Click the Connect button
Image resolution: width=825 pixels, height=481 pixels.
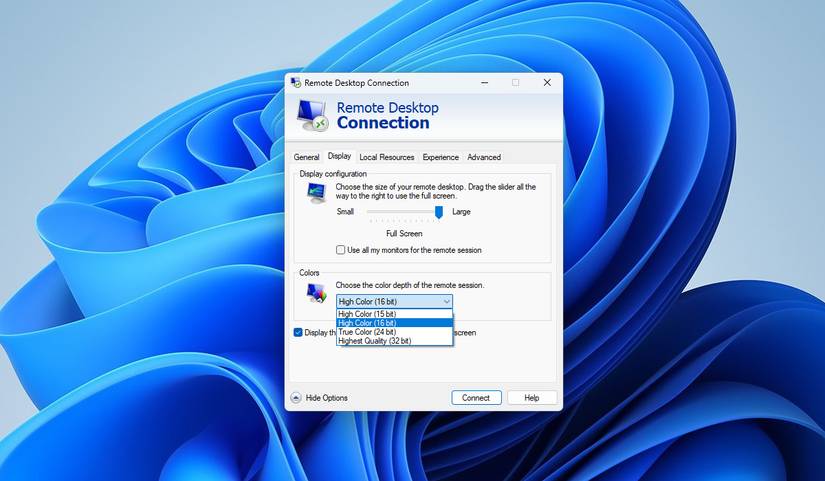click(476, 398)
